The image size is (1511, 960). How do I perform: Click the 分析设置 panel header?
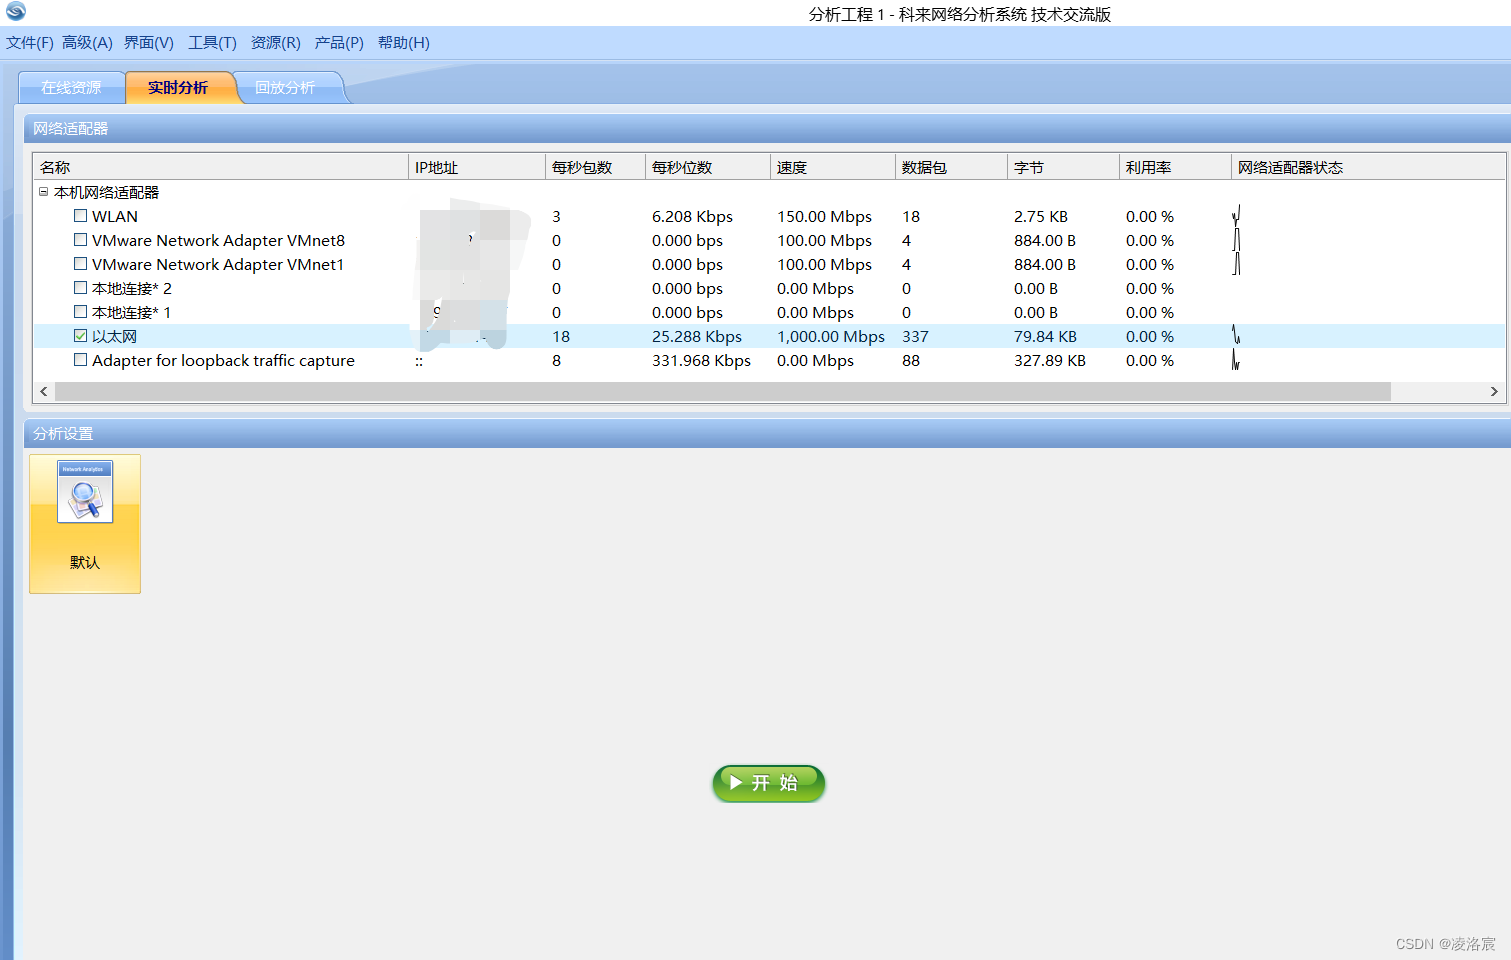pos(767,433)
